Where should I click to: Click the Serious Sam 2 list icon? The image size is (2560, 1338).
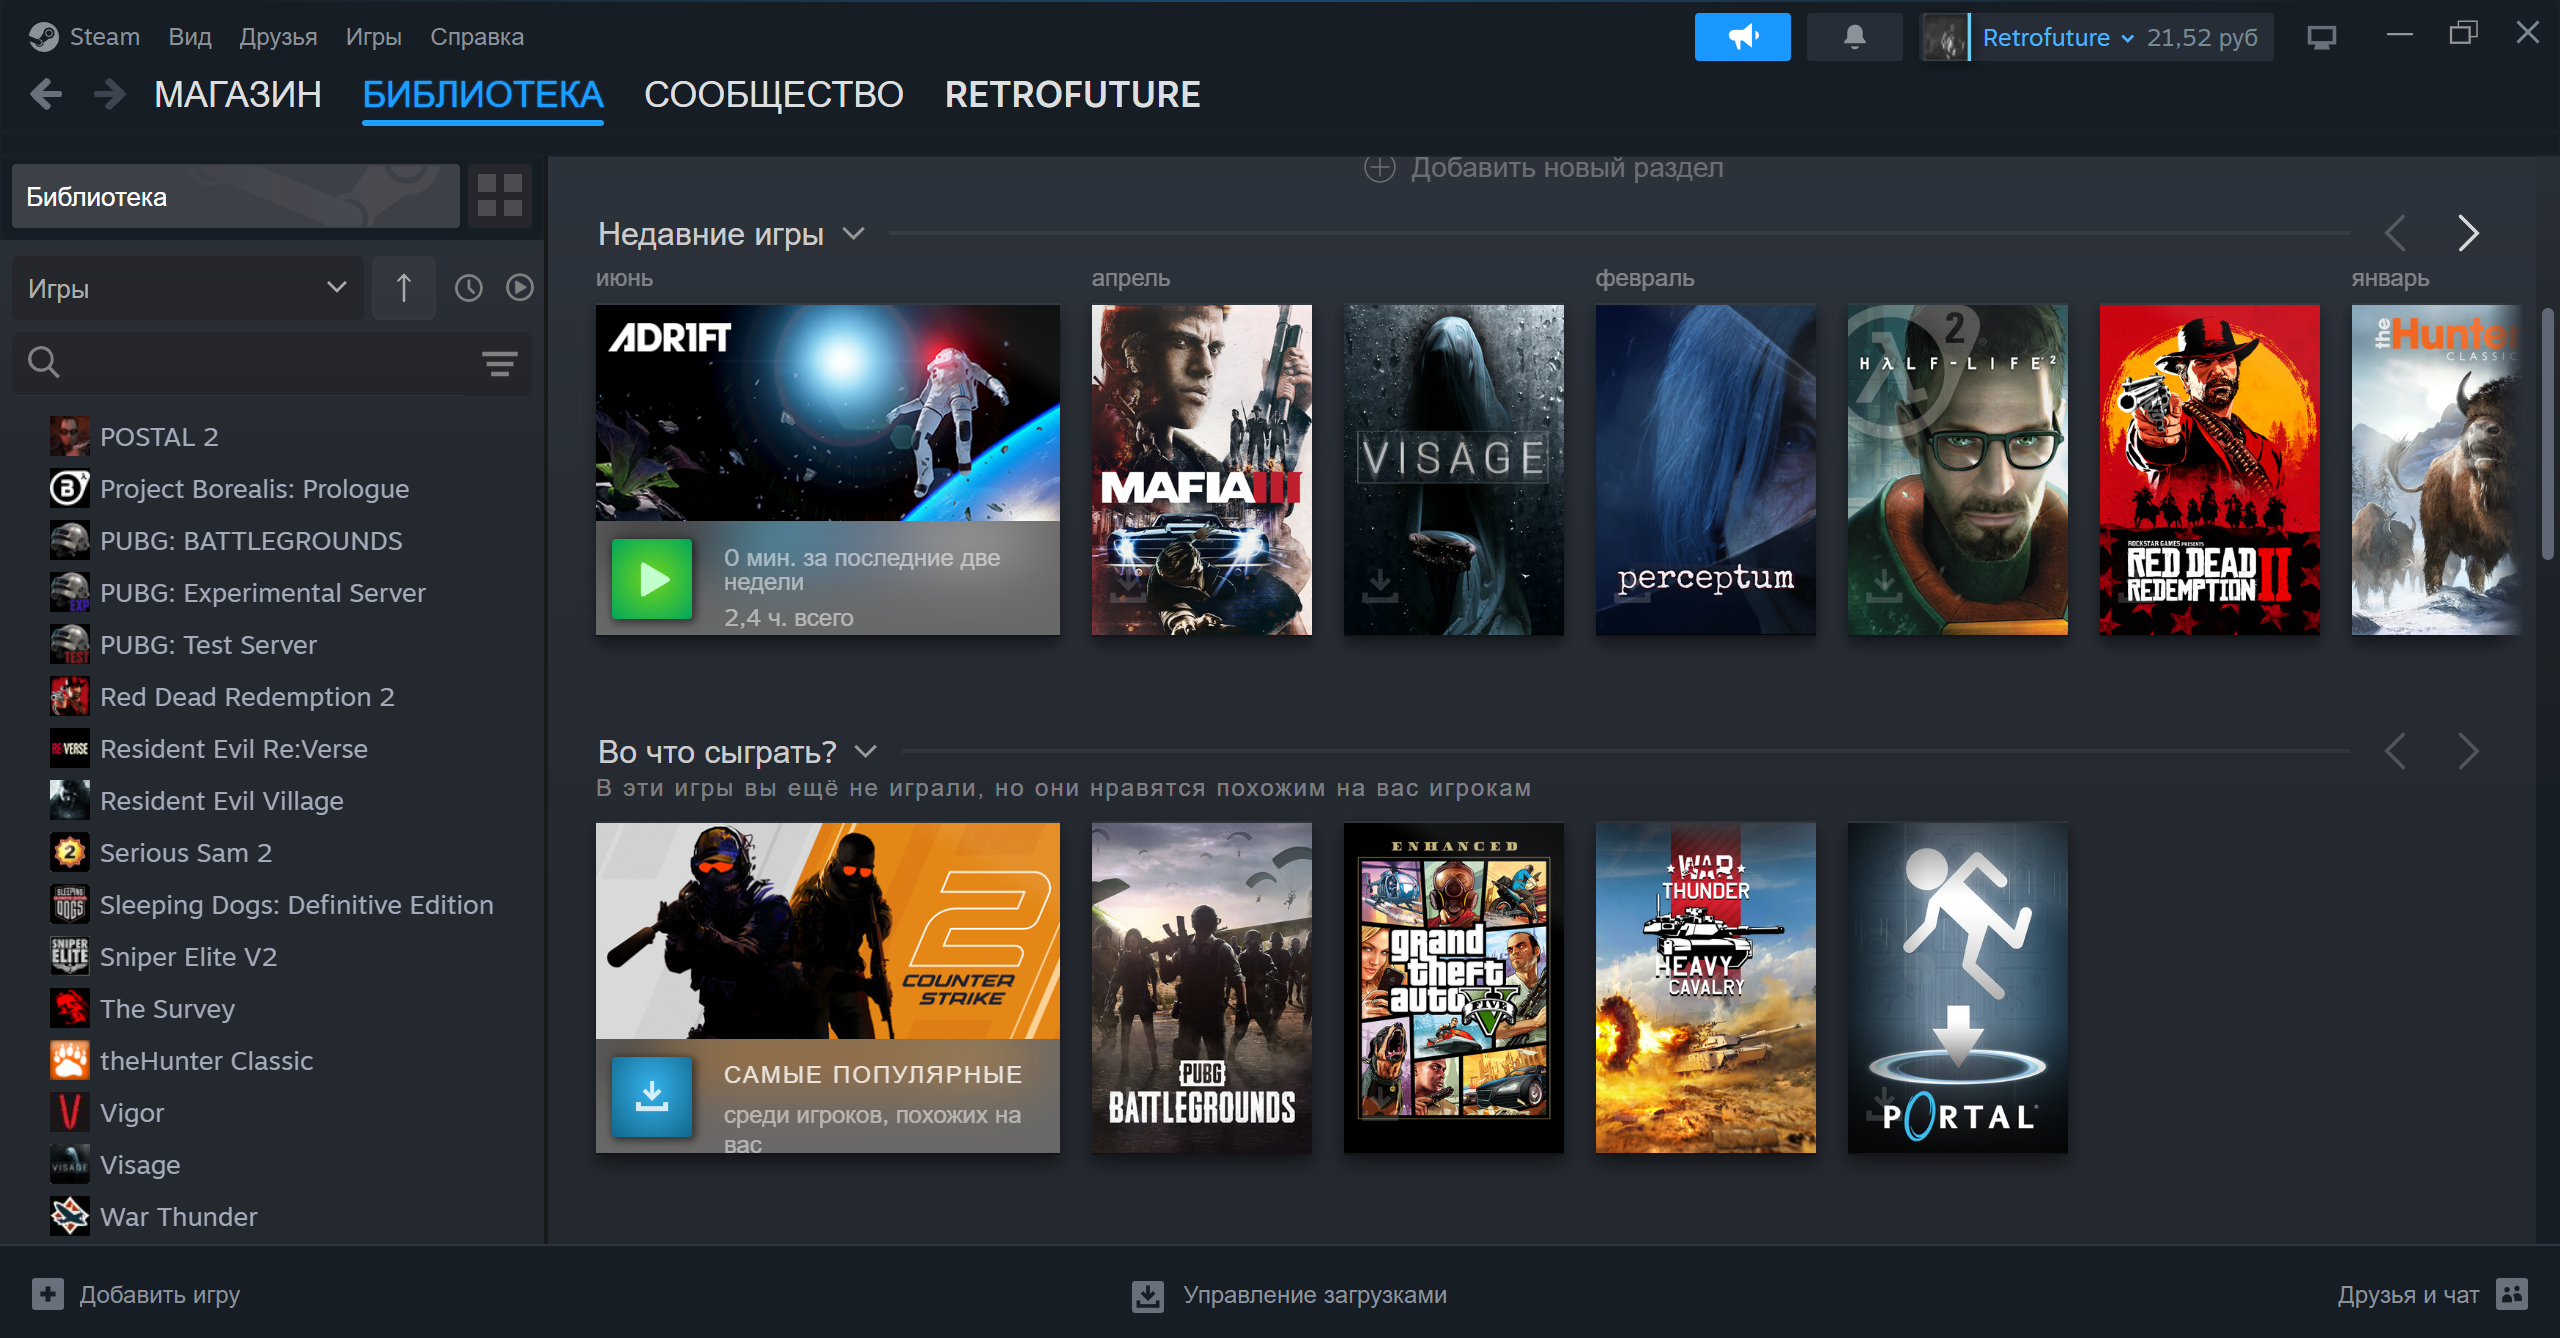pos(70,853)
